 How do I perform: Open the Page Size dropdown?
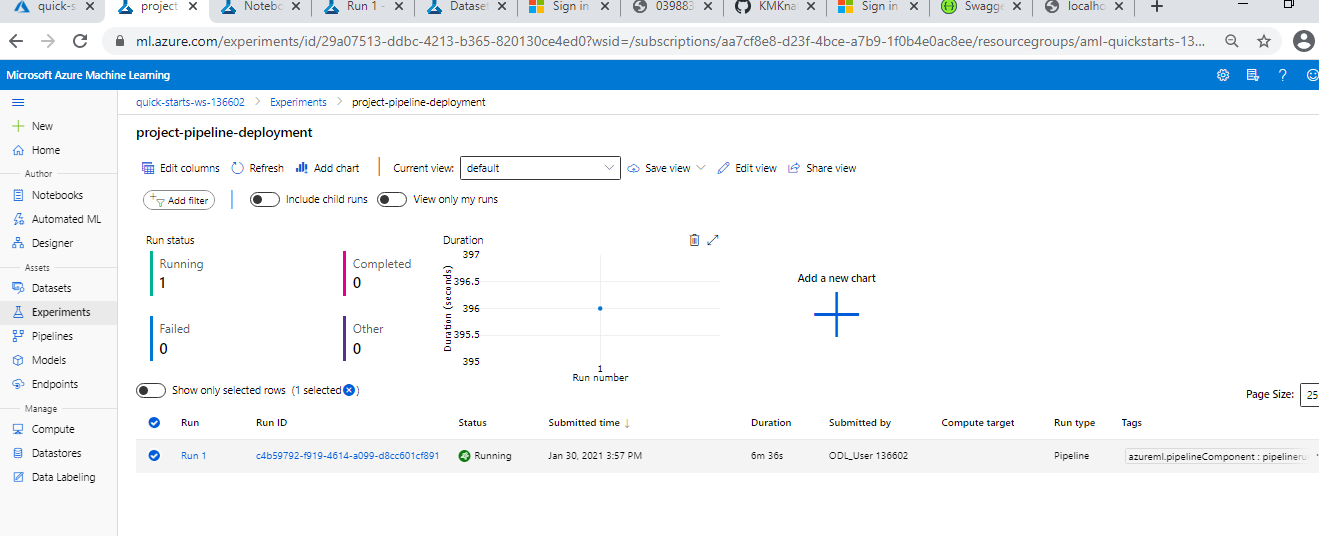(x=1309, y=394)
